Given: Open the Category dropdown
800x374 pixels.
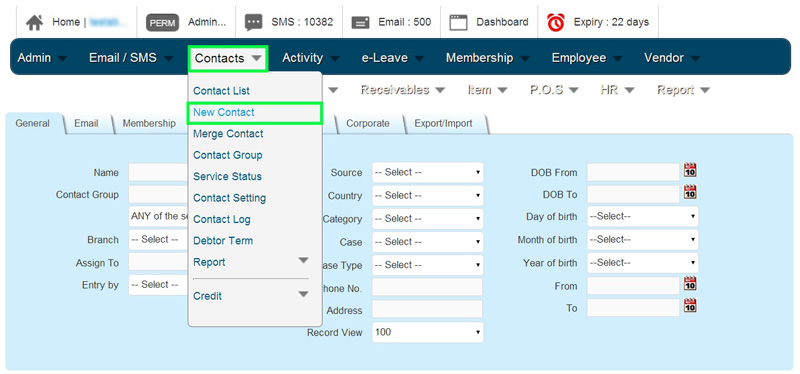Looking at the screenshot, I should click(428, 219).
